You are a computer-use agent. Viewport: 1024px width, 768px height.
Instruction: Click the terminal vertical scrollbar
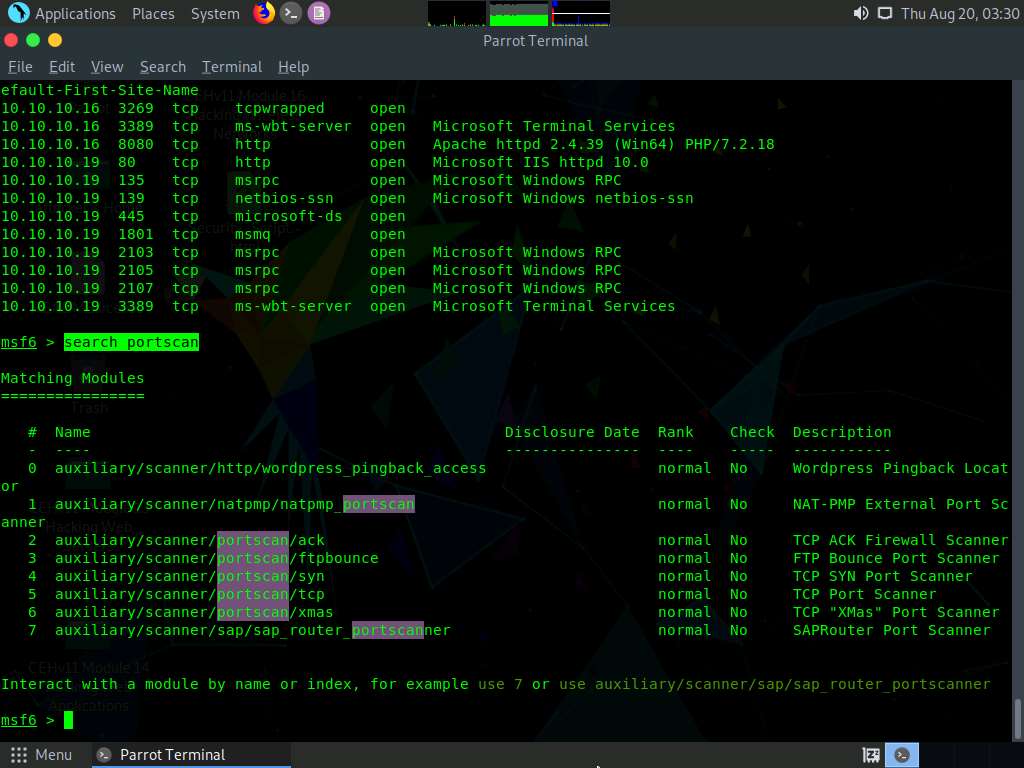(1017, 719)
